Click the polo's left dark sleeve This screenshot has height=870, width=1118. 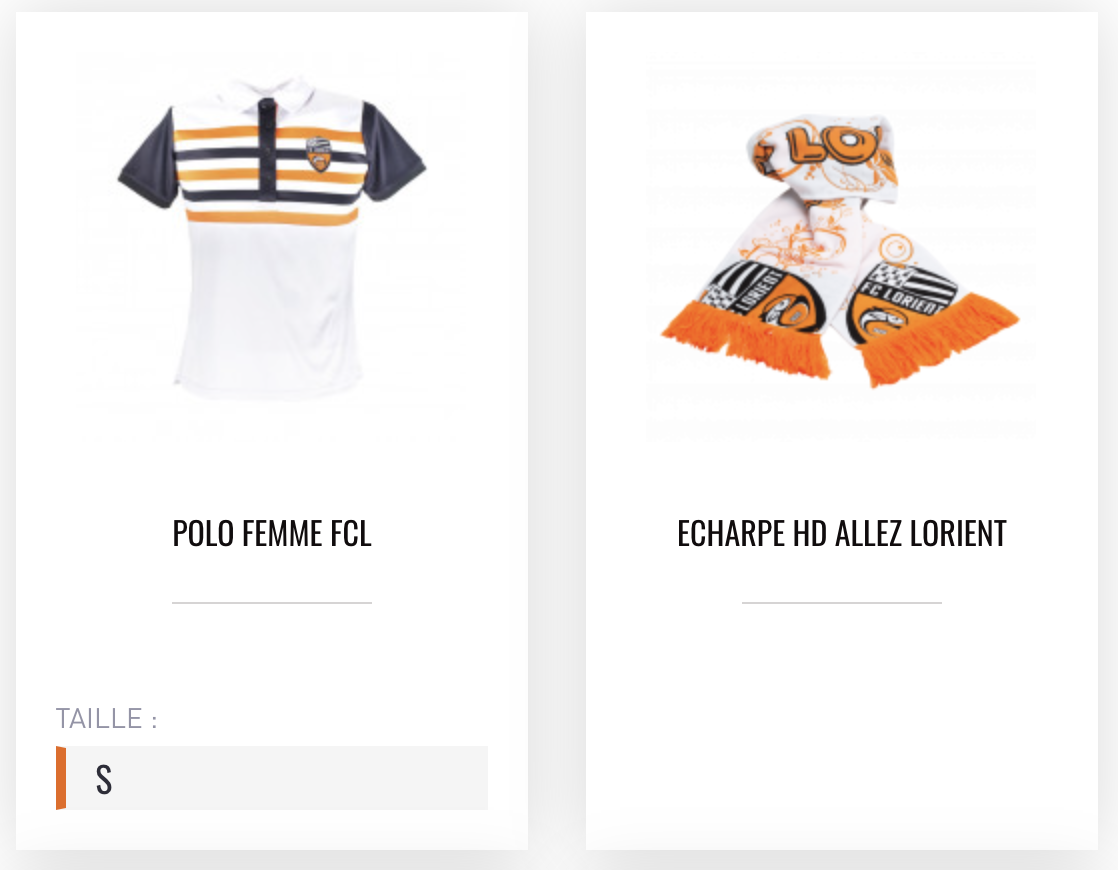point(148,158)
